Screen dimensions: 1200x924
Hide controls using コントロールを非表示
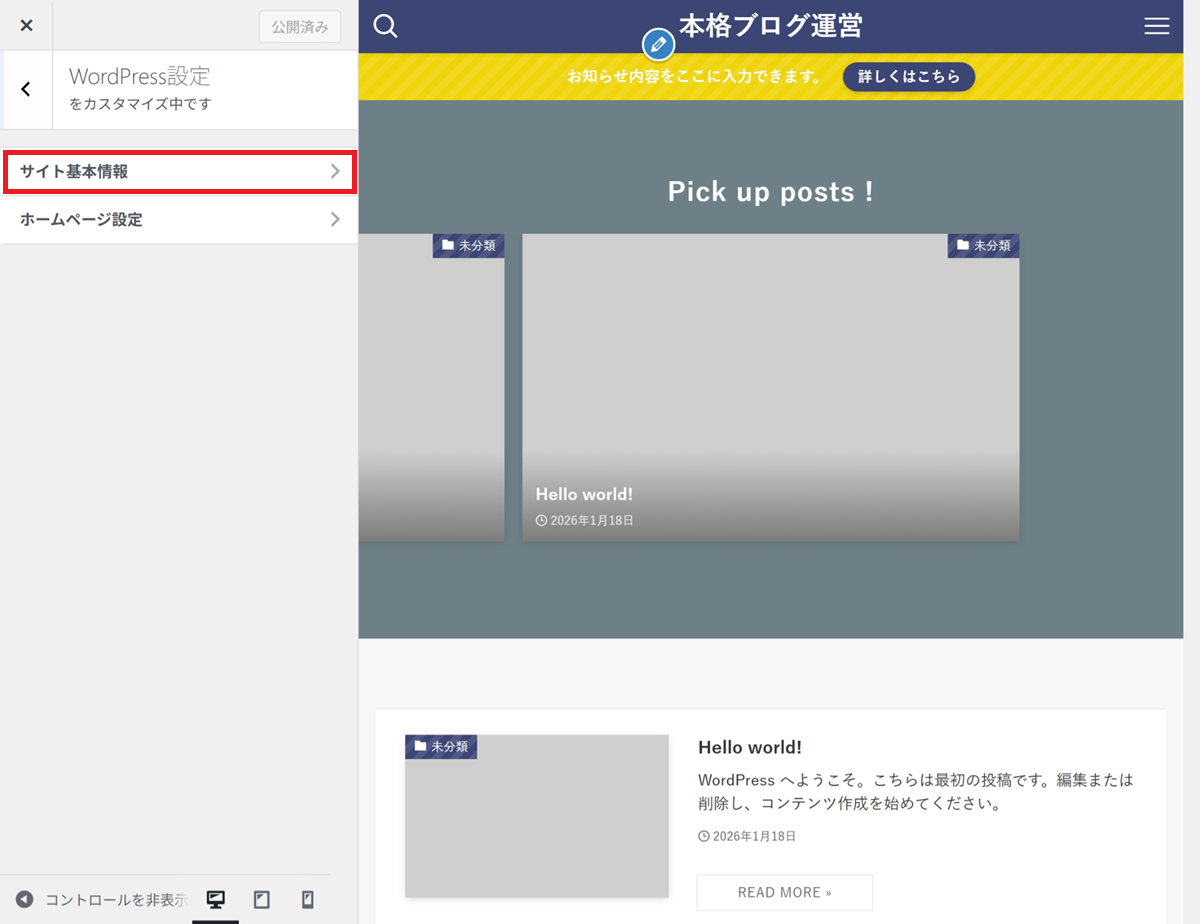100,899
